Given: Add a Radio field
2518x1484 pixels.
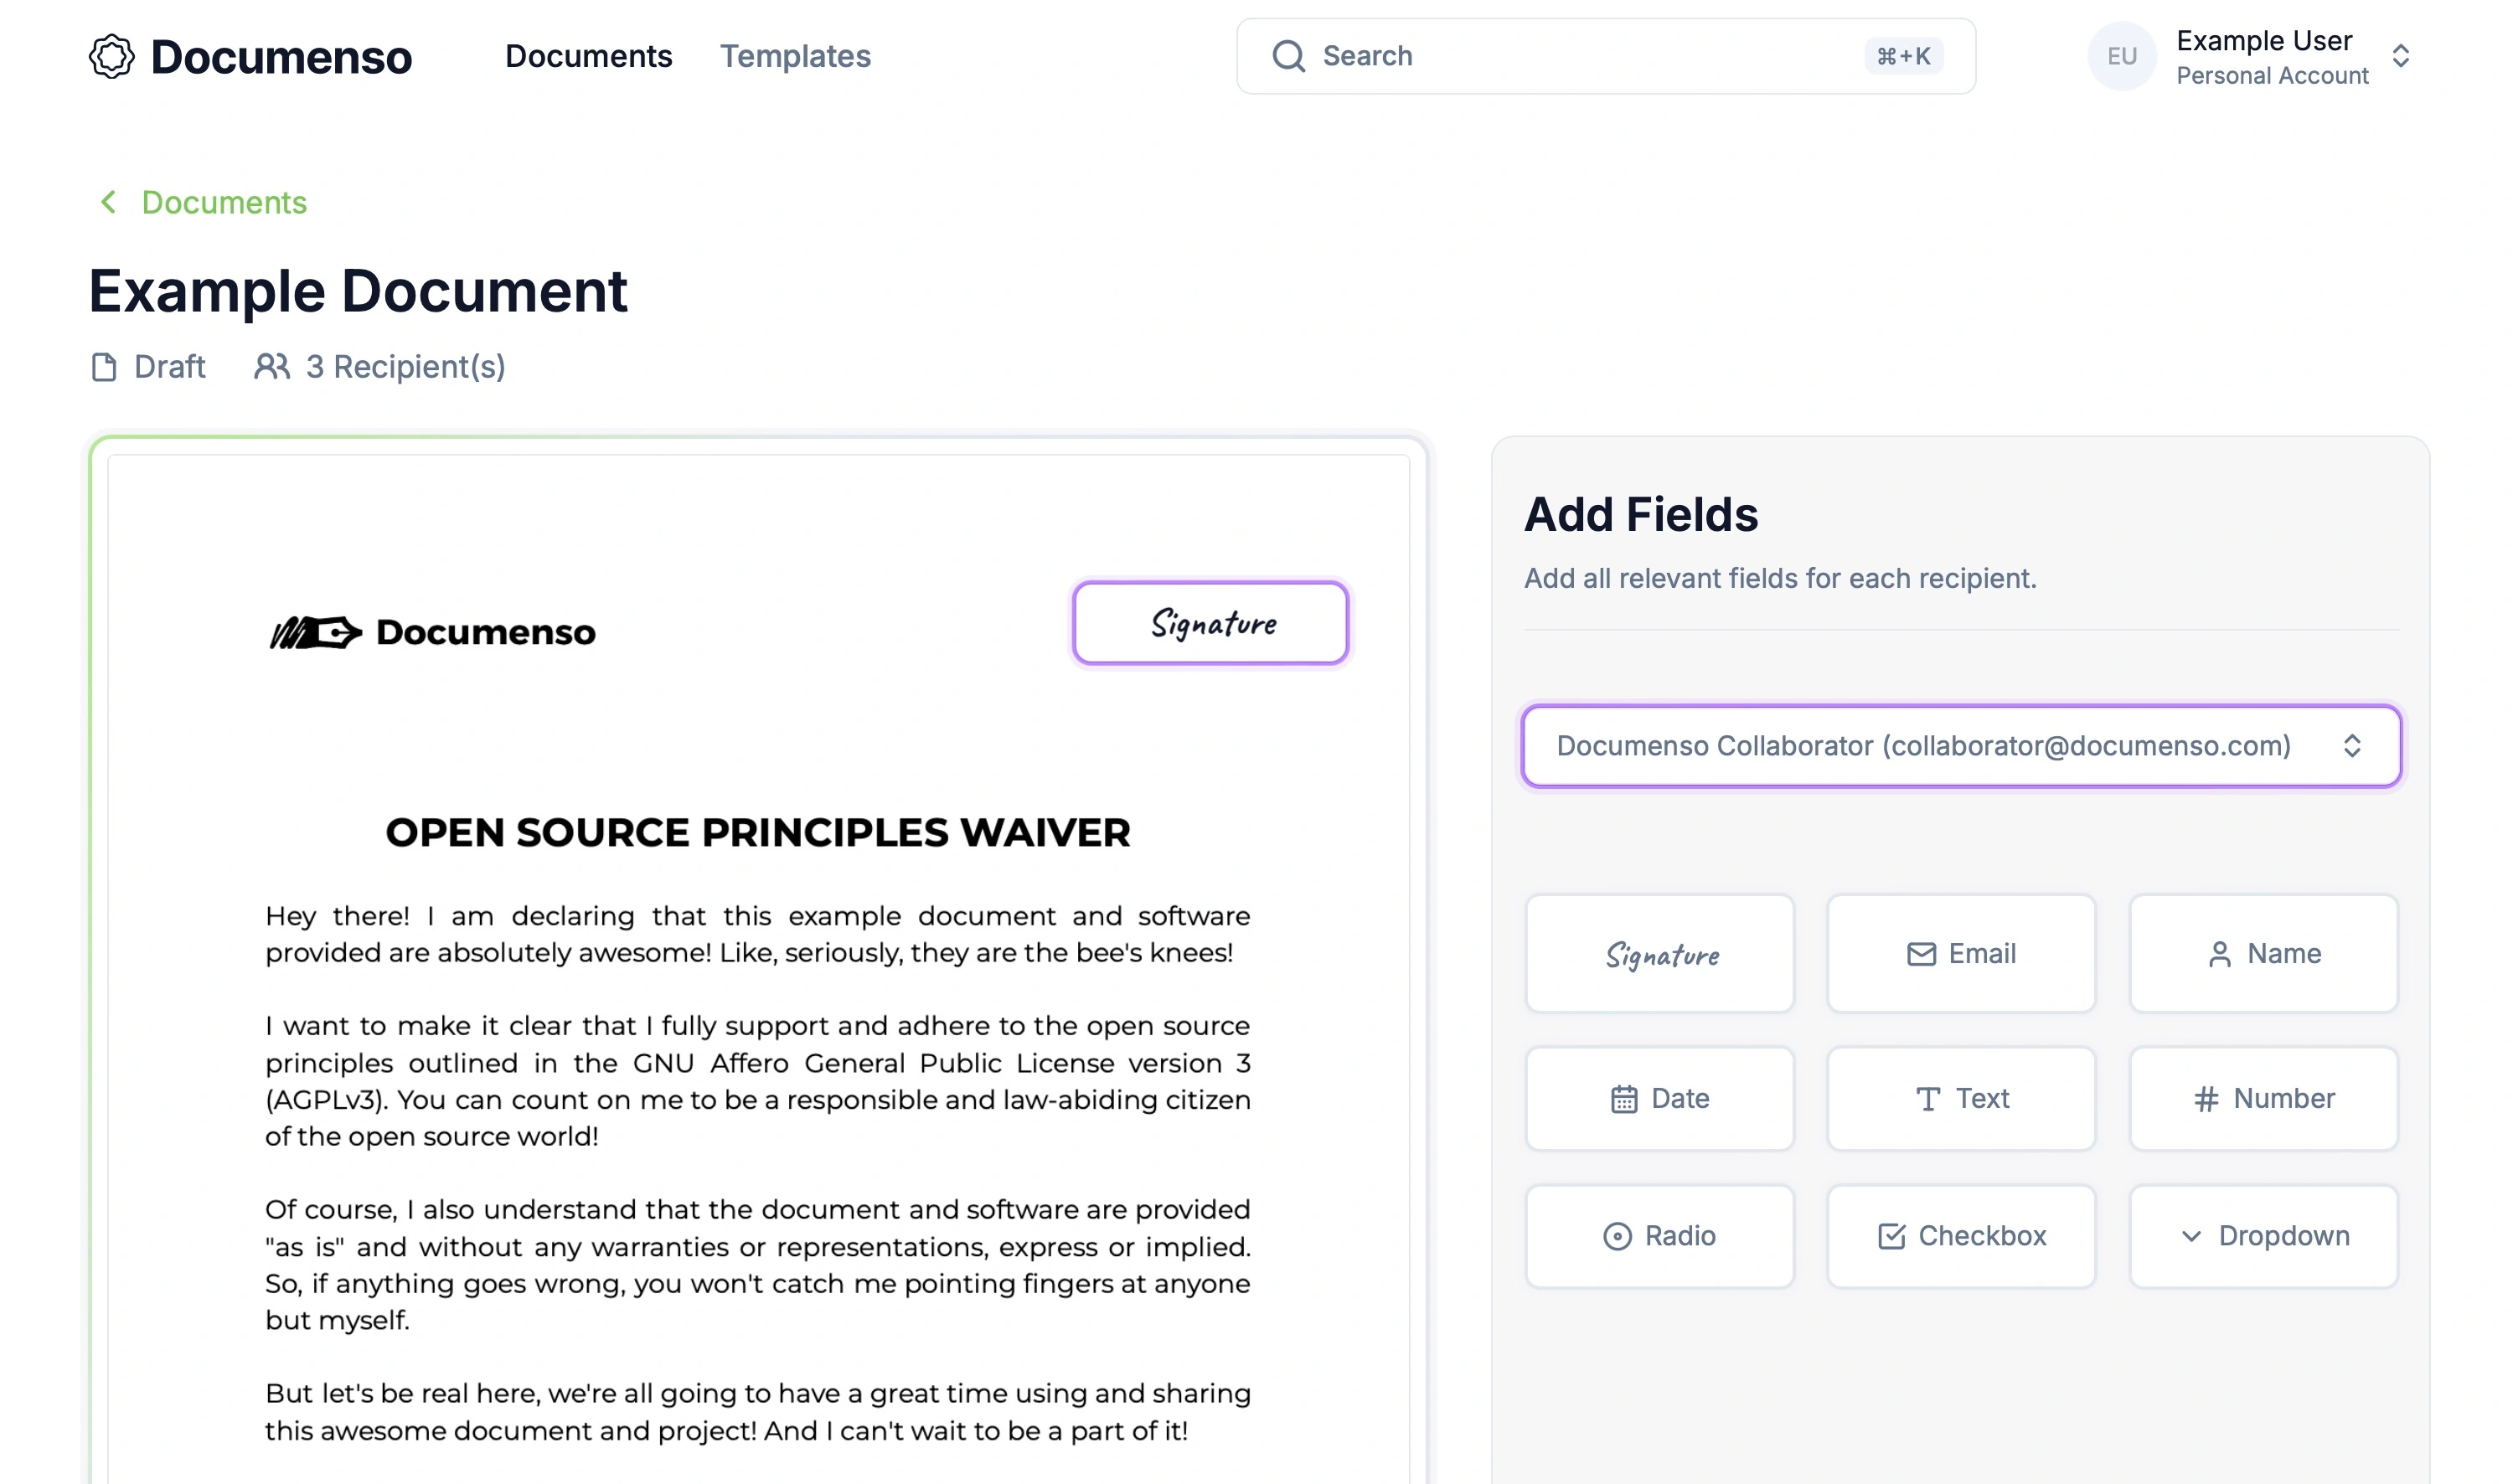Looking at the screenshot, I should tap(1659, 1236).
